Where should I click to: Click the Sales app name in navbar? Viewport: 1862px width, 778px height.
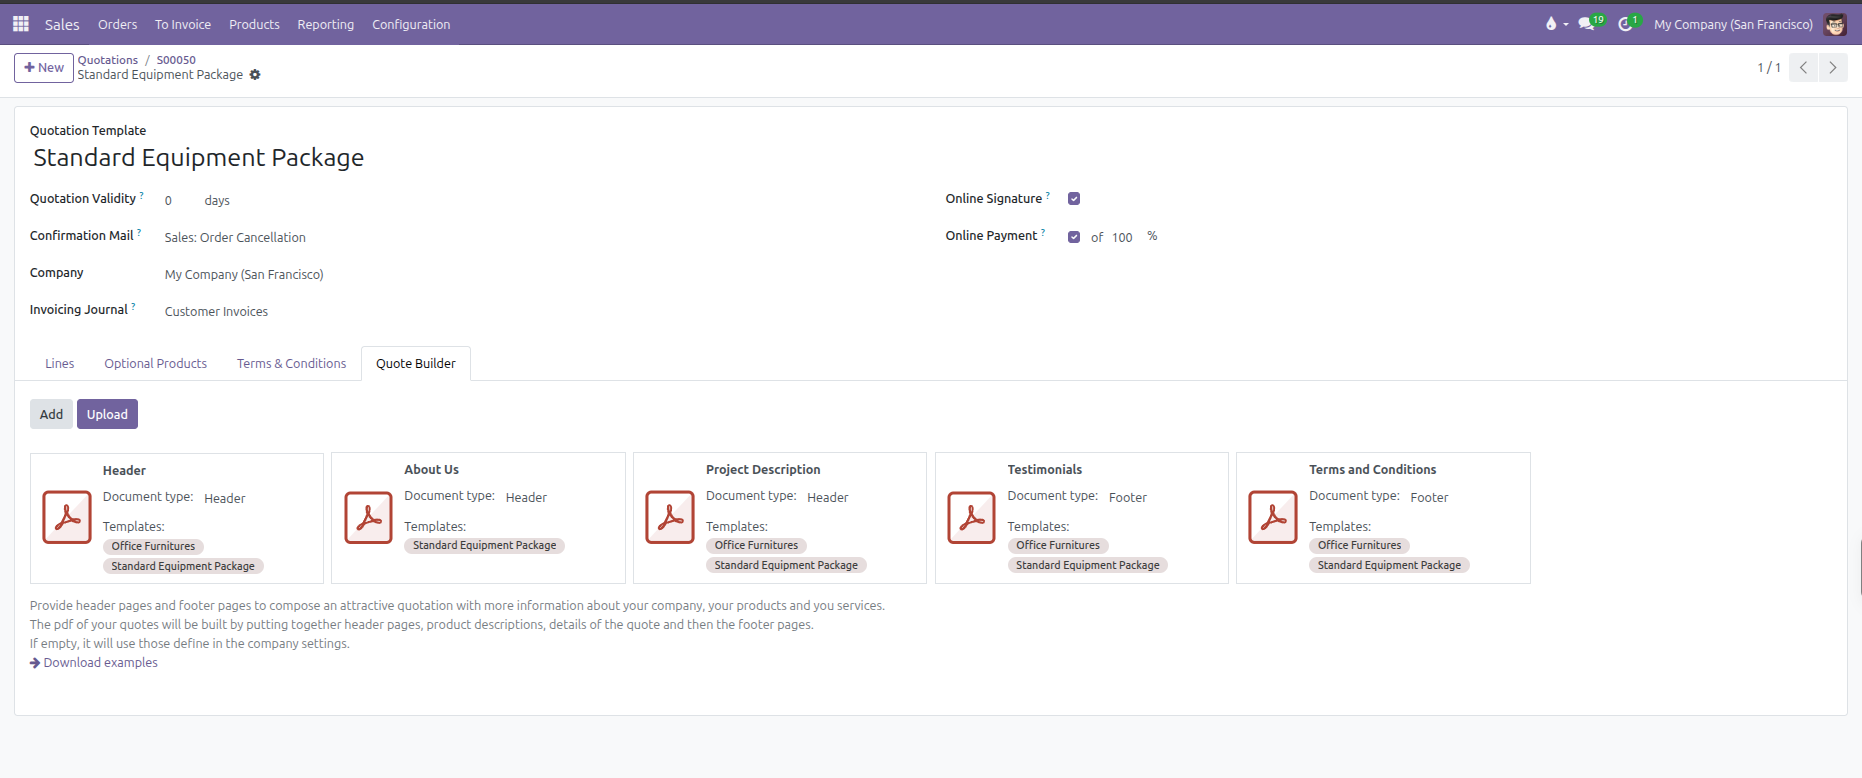coord(62,24)
